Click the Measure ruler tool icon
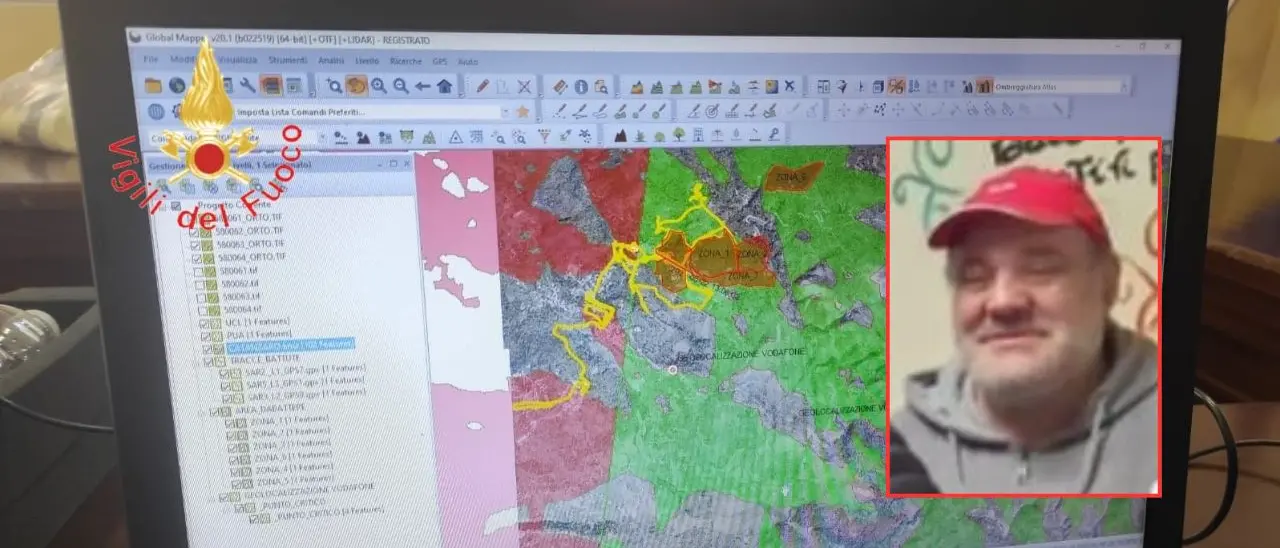This screenshot has width=1280, height=548. click(560, 87)
